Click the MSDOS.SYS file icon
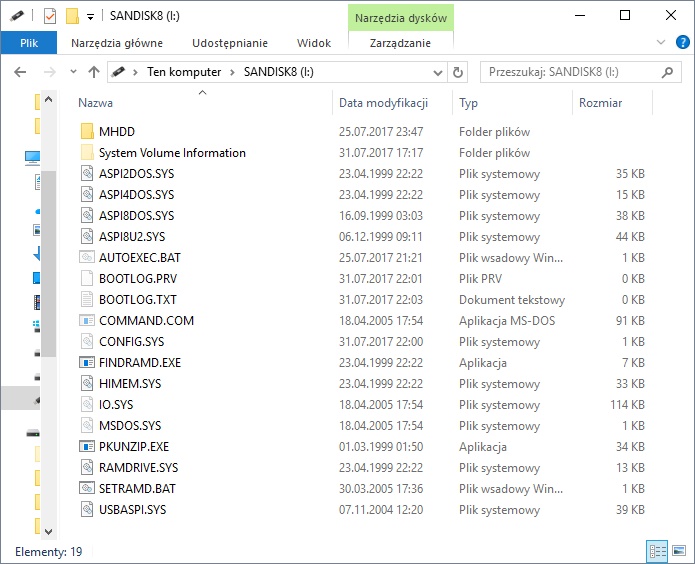Image resolution: width=695 pixels, height=564 pixels. point(87,425)
